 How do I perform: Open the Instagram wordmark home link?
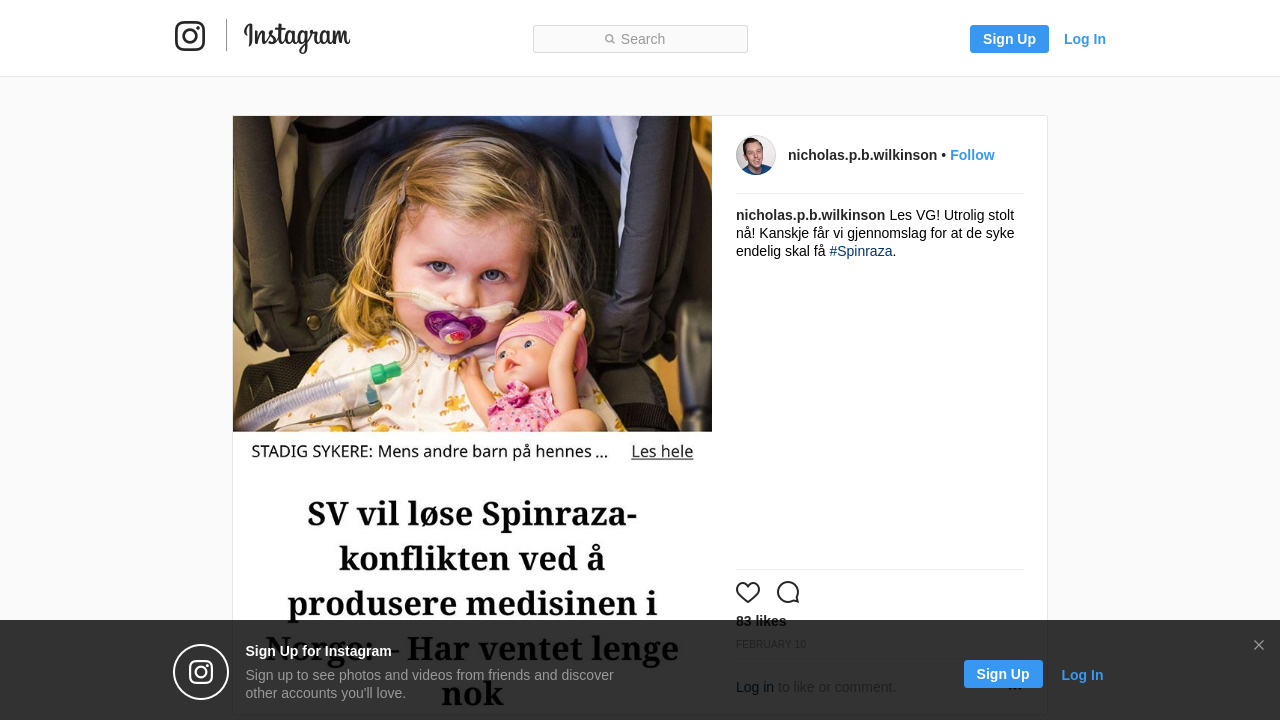(297, 37)
